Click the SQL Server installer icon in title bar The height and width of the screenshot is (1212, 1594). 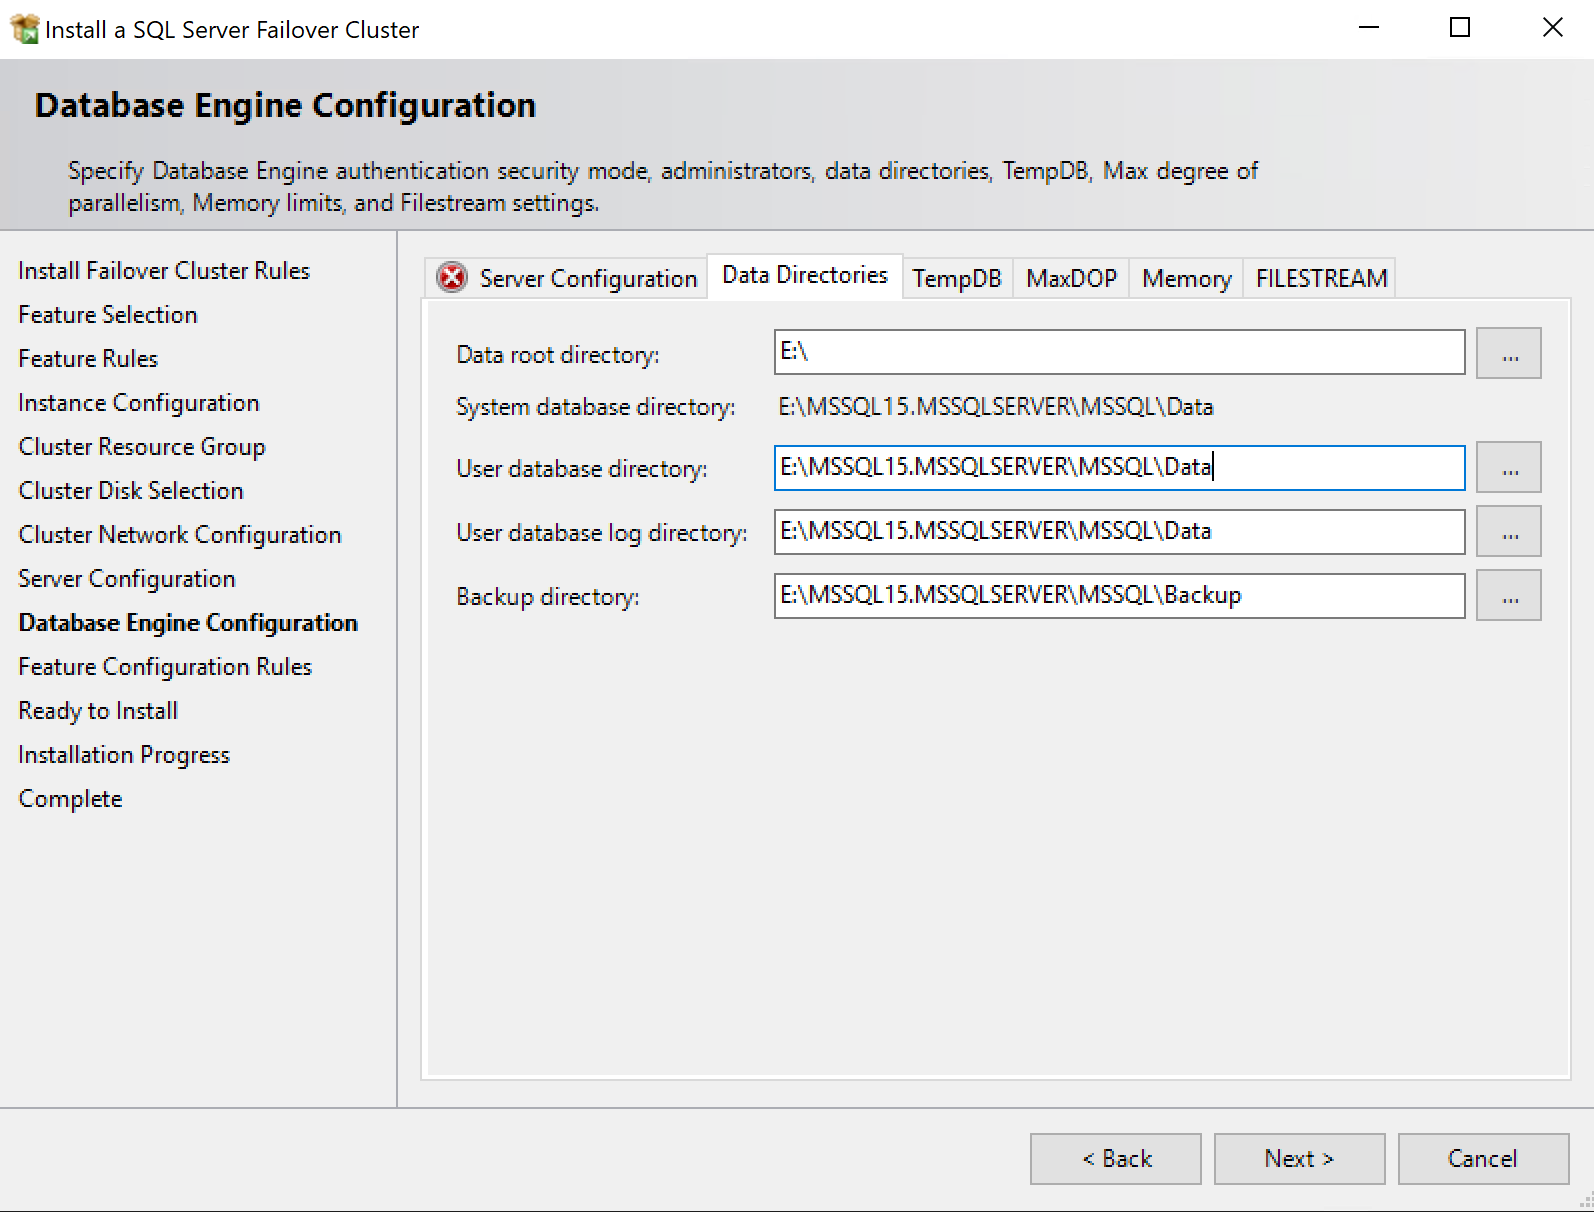(x=24, y=29)
